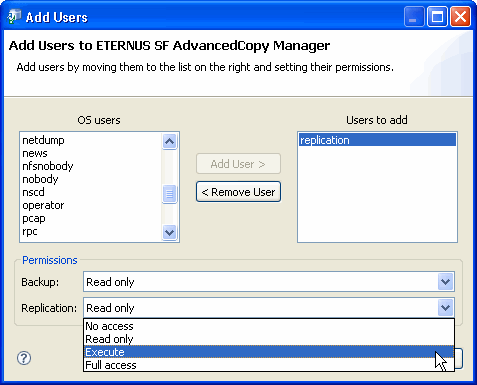
Task: Pick Full access from the dropdown list
Action: tap(269, 365)
